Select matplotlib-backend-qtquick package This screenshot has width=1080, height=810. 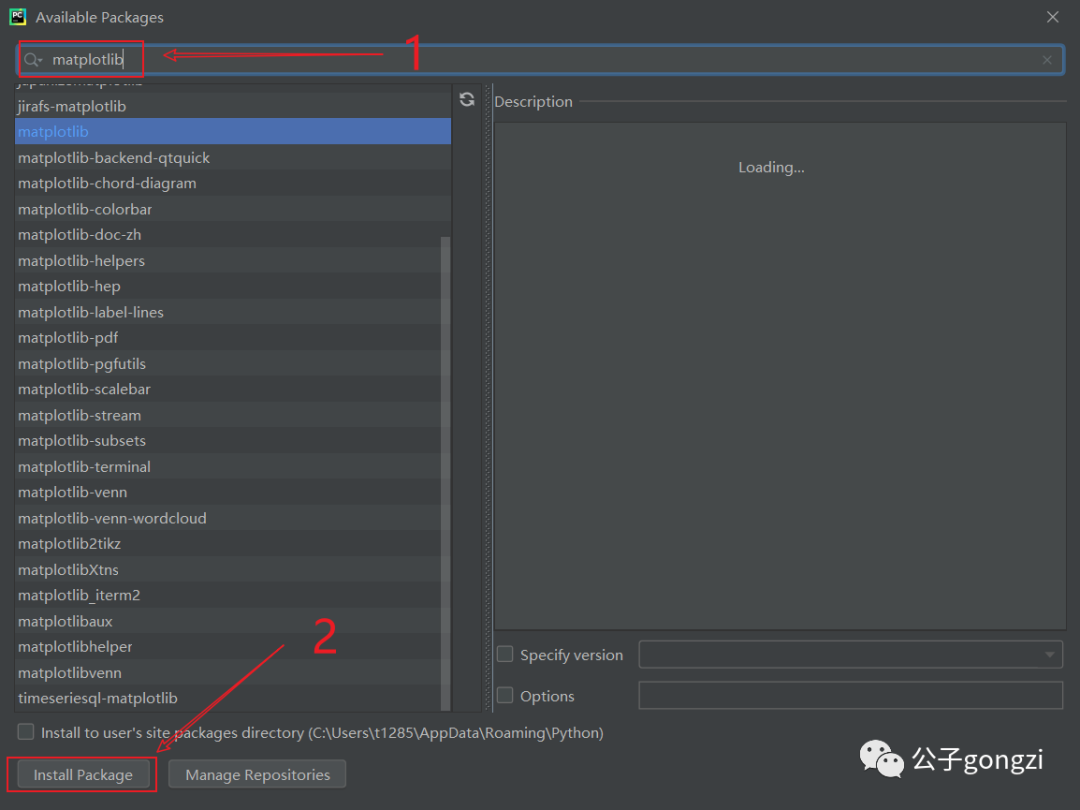coord(233,158)
